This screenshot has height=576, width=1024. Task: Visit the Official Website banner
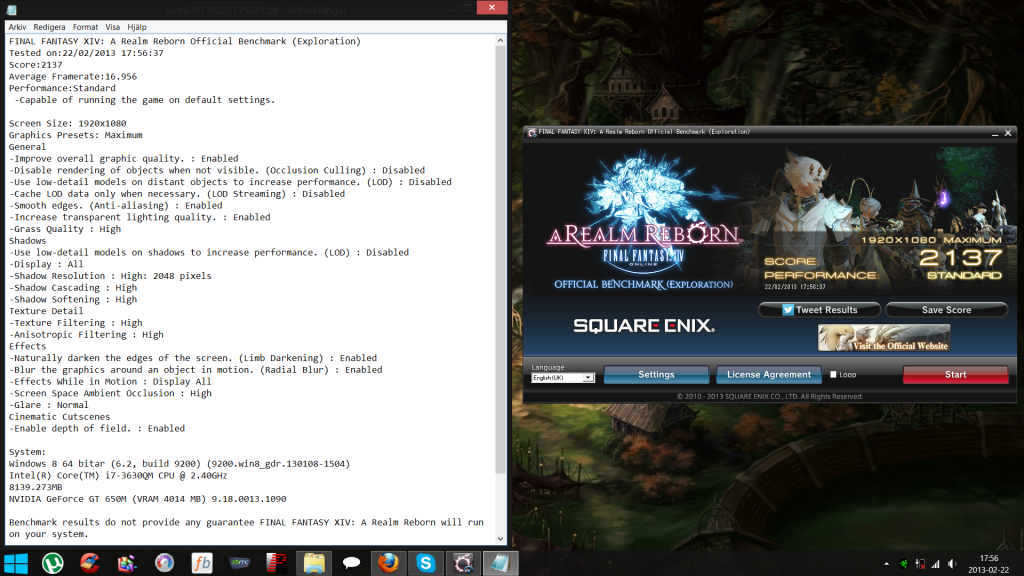tap(883, 338)
